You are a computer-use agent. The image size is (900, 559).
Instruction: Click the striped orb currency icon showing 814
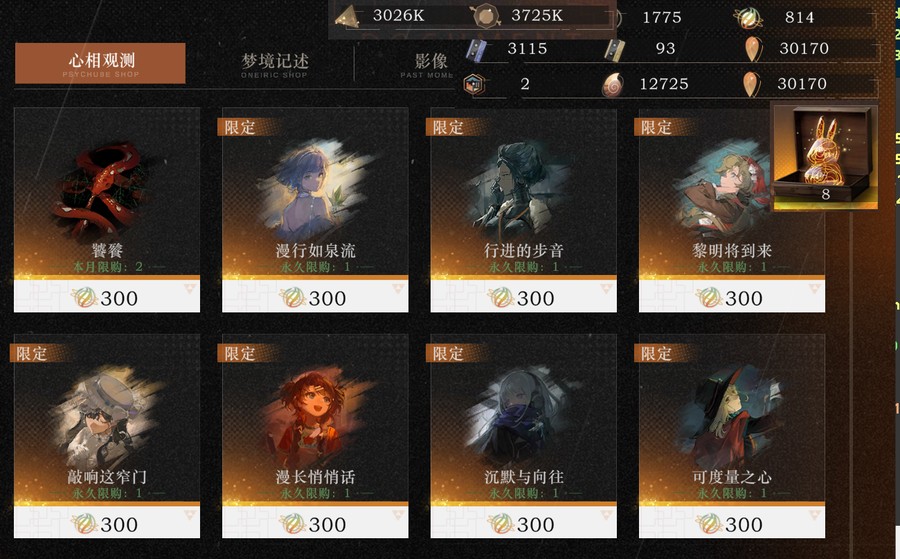click(748, 18)
